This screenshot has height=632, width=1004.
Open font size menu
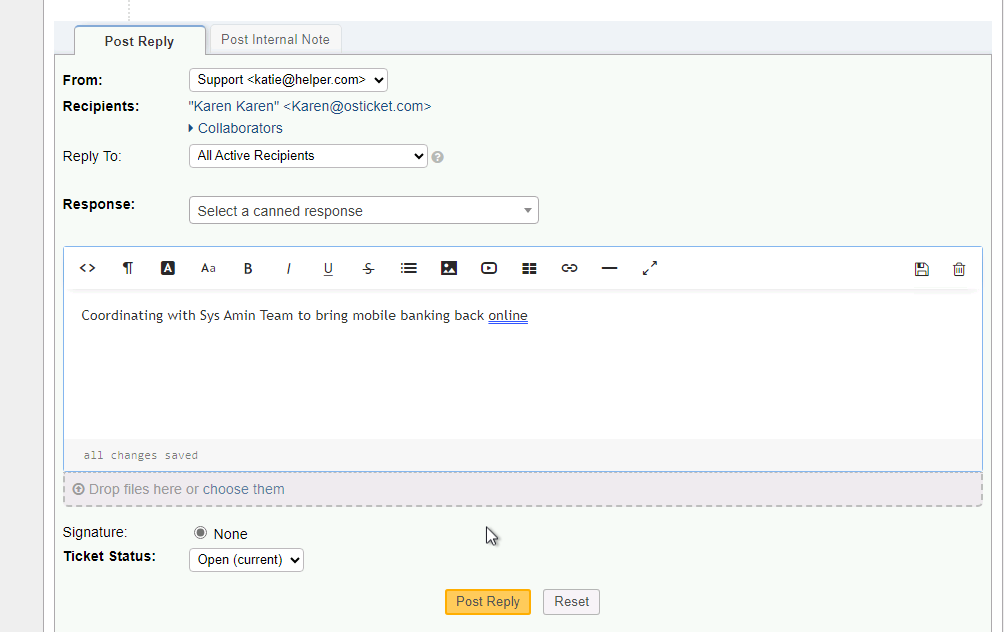pos(208,268)
